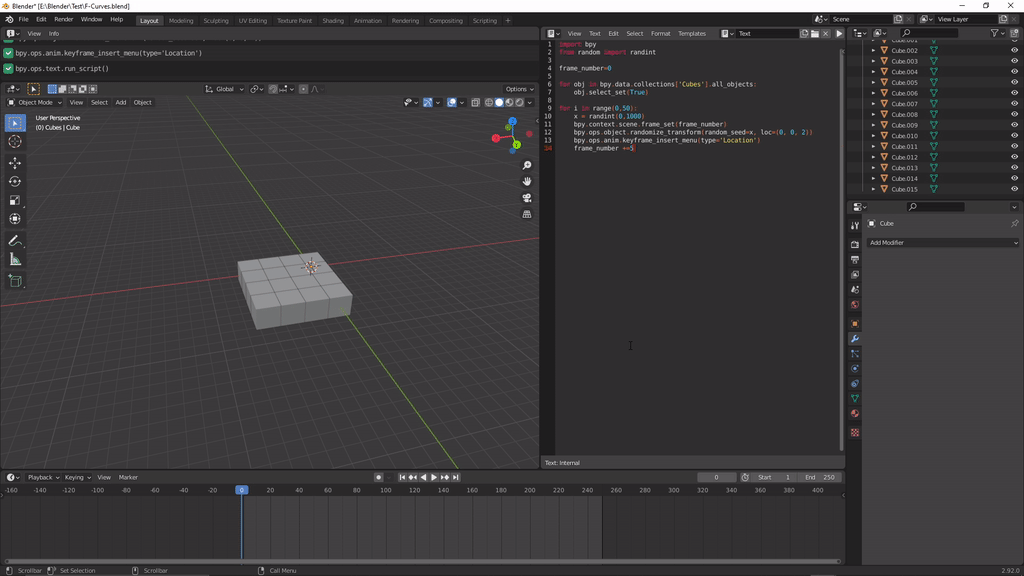Select the Measure tool
The image size is (1024, 576).
(x=15, y=260)
